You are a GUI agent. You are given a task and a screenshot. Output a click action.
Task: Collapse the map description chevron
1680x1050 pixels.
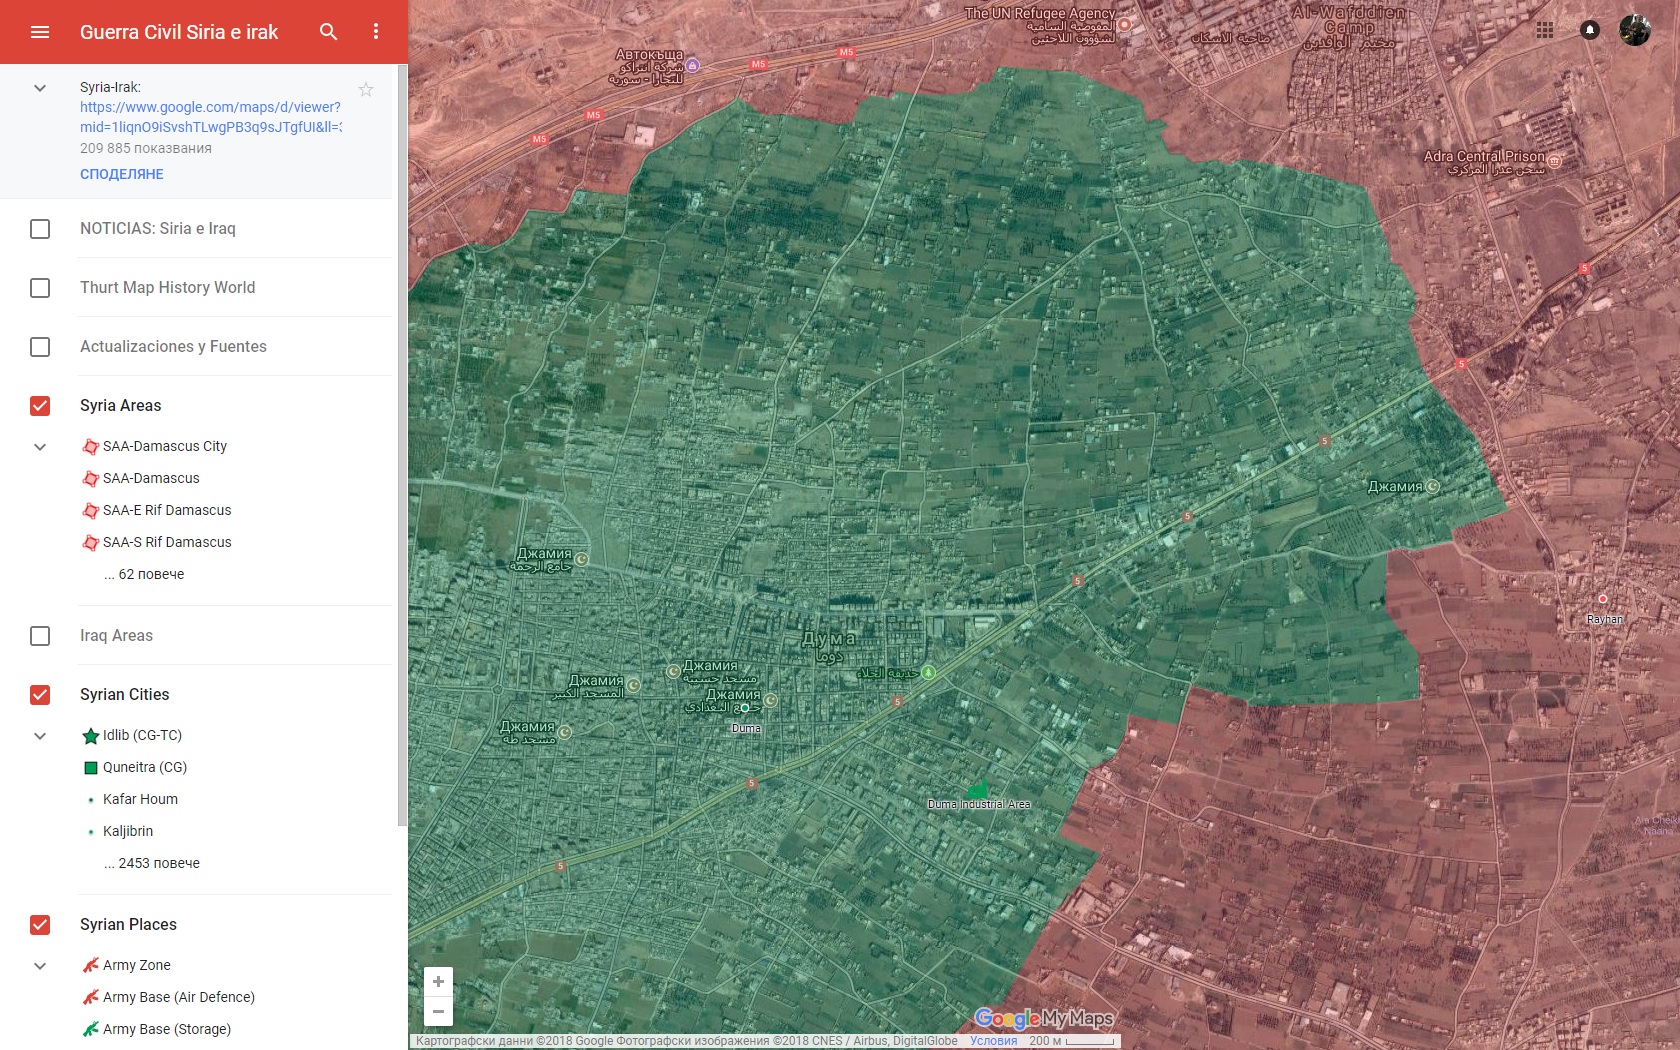40,88
